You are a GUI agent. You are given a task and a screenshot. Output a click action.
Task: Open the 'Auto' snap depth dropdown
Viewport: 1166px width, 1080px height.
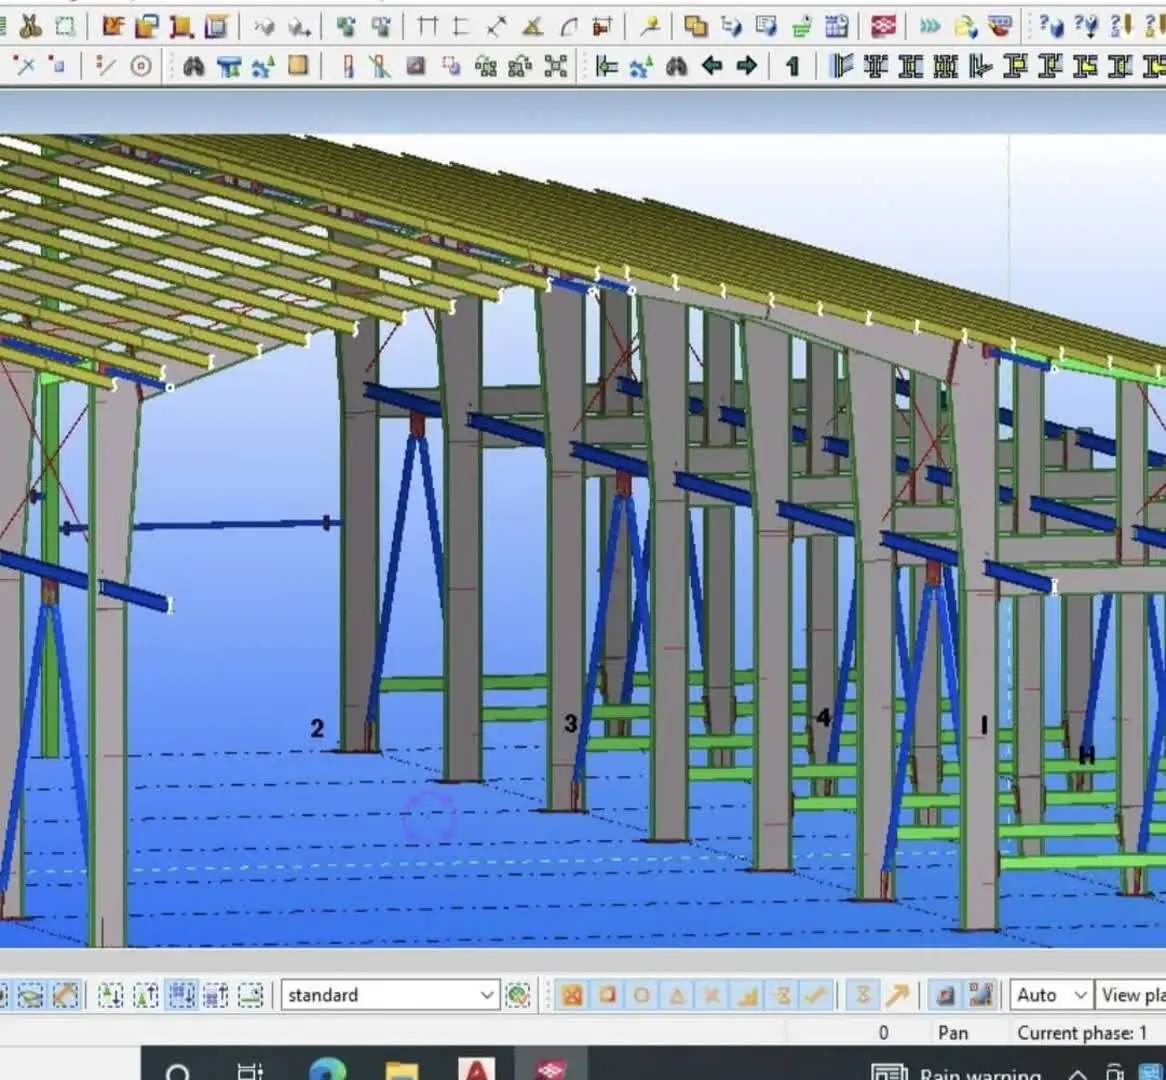pos(1079,995)
